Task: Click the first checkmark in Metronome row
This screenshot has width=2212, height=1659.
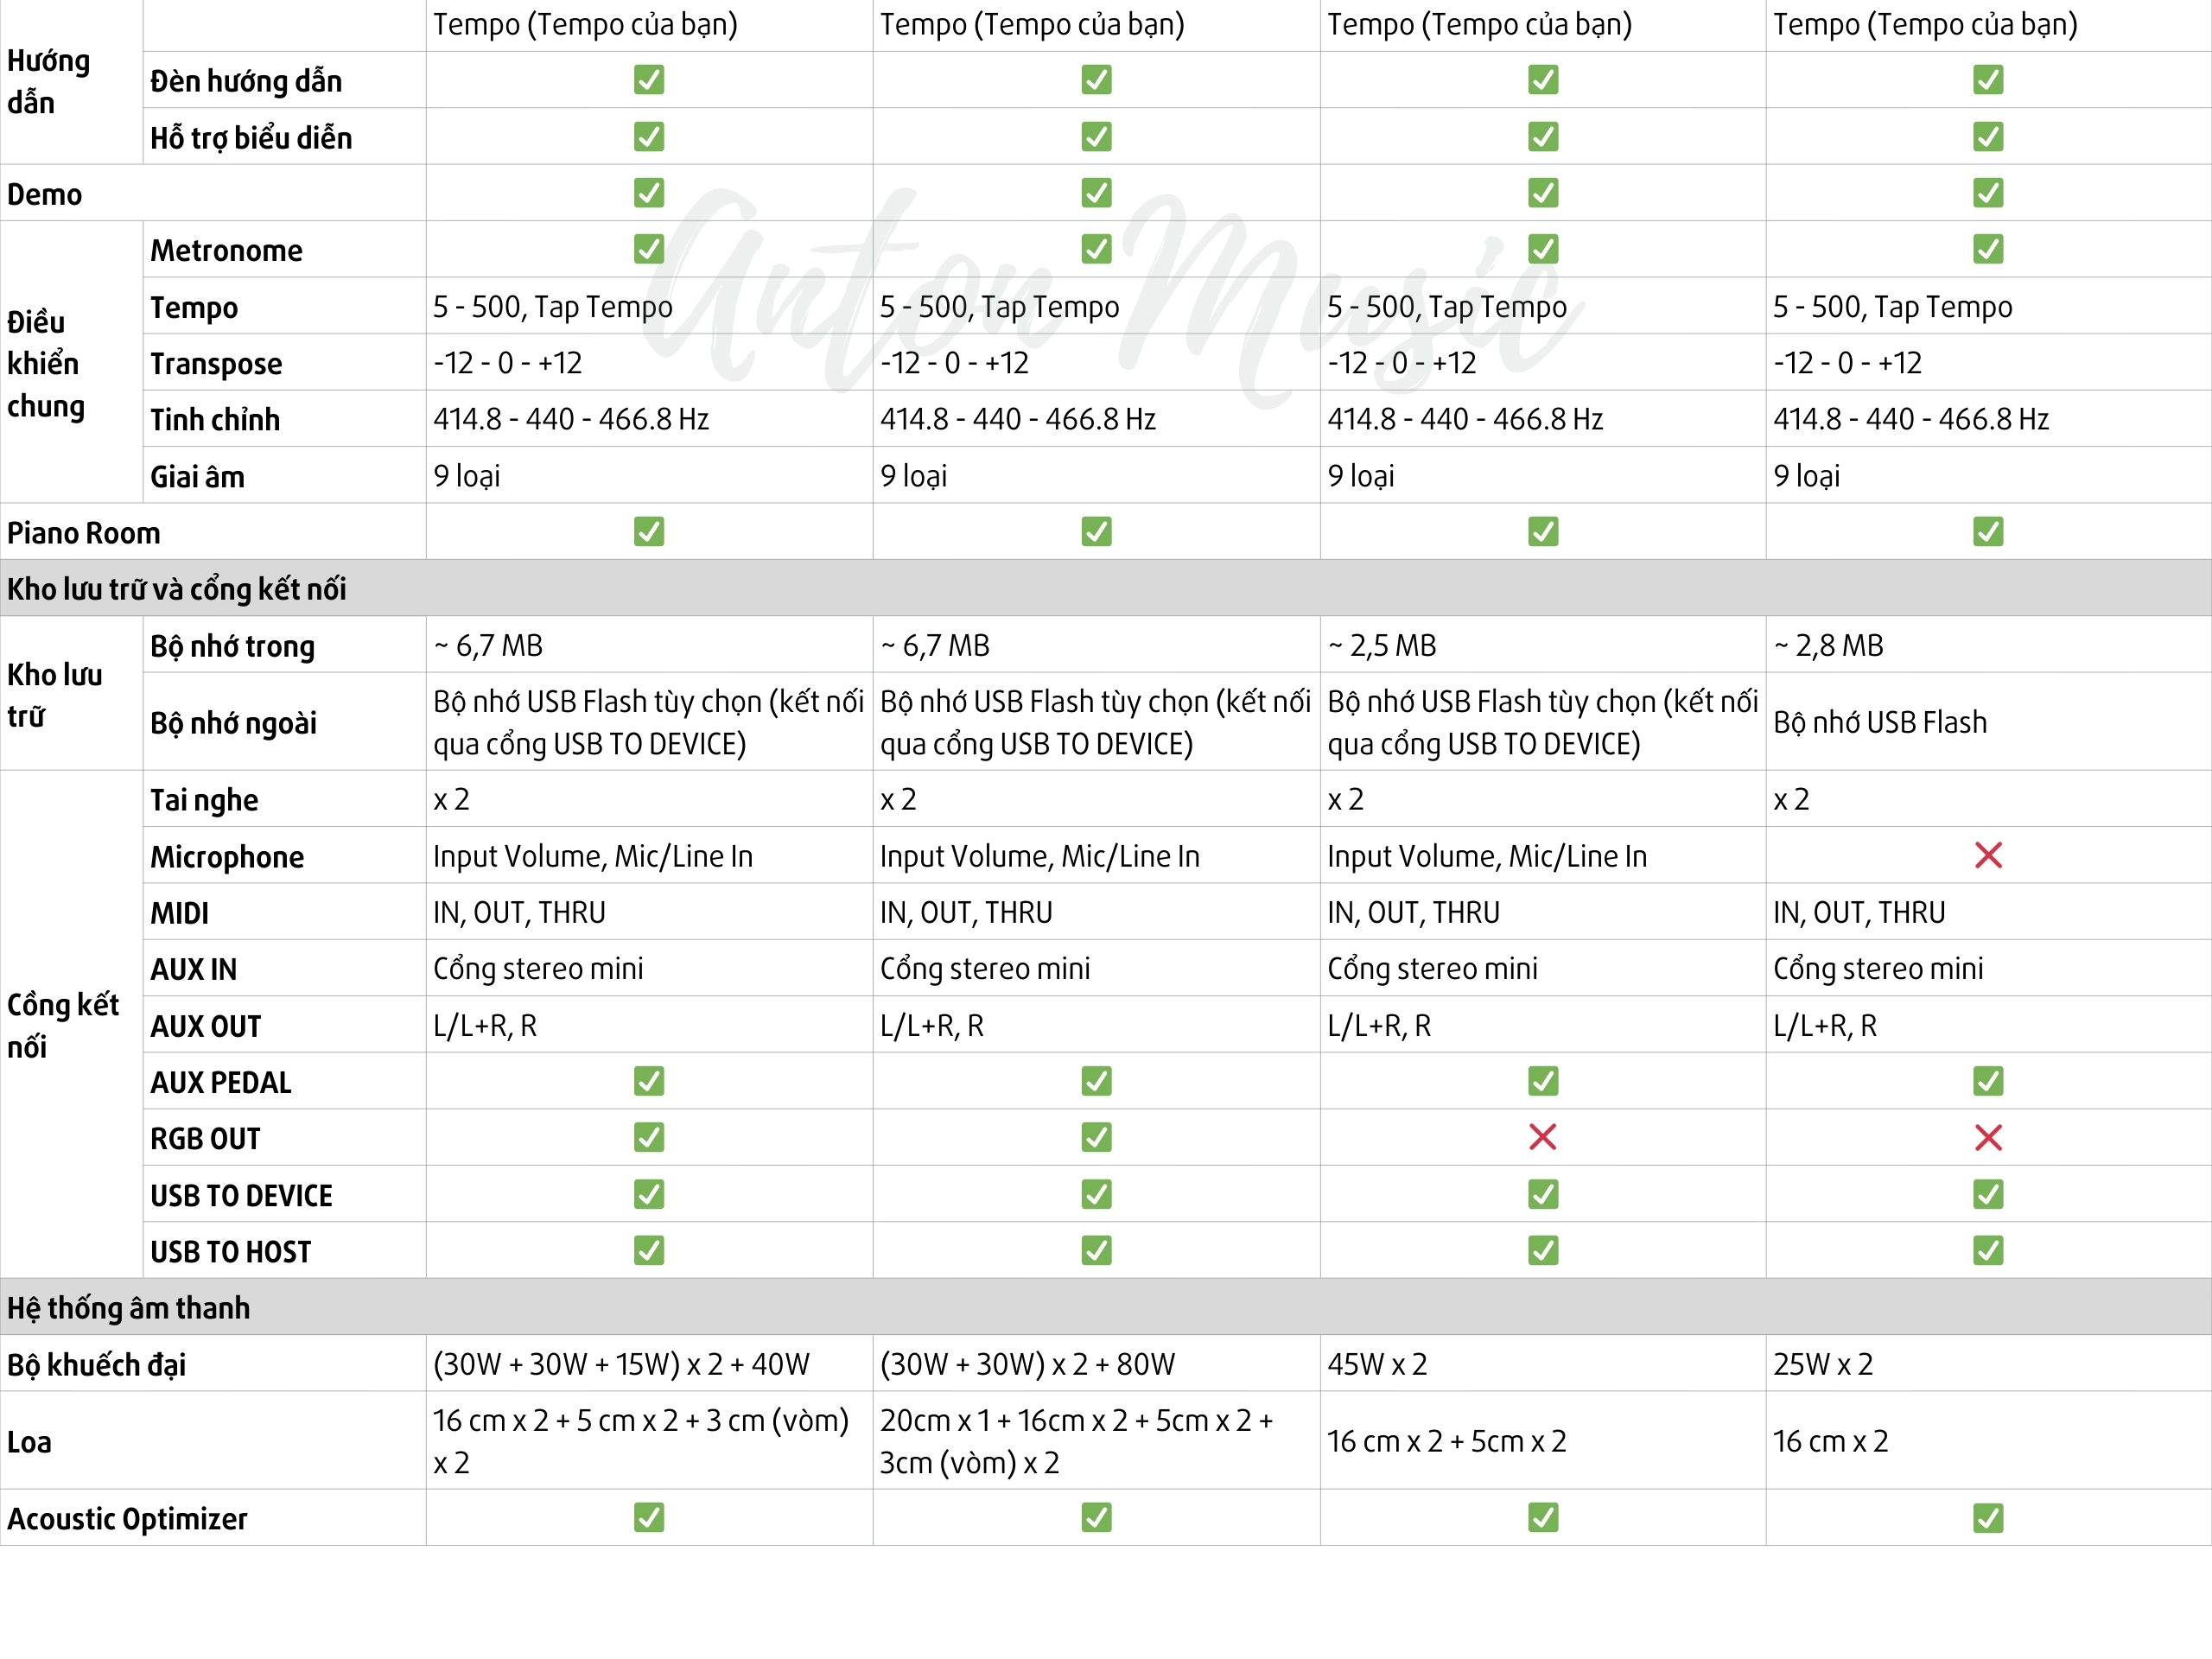Action: click(649, 249)
